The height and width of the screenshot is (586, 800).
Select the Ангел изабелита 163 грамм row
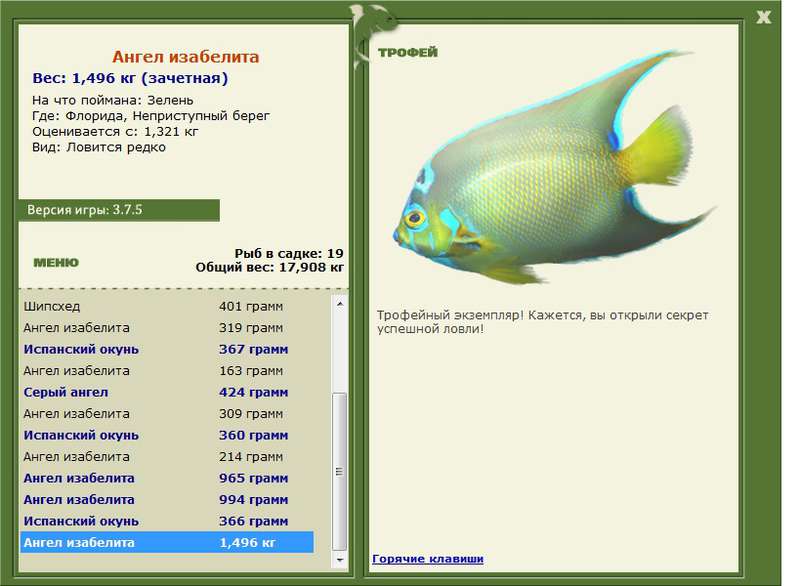point(167,371)
